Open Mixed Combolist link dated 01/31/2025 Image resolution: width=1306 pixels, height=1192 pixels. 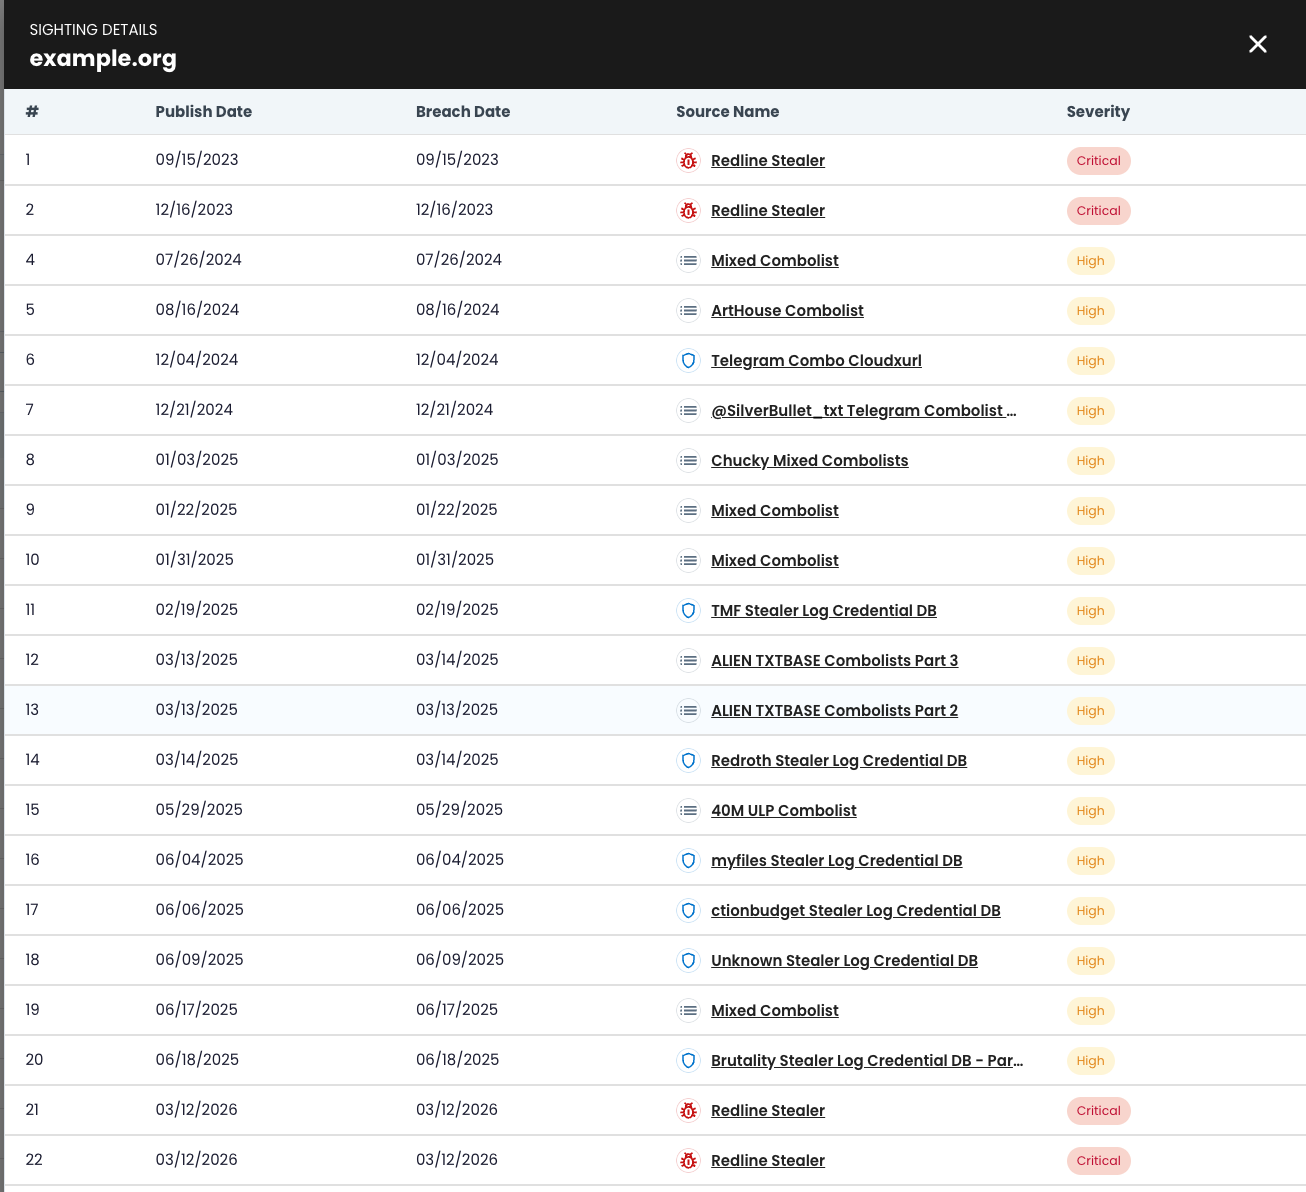coord(775,560)
